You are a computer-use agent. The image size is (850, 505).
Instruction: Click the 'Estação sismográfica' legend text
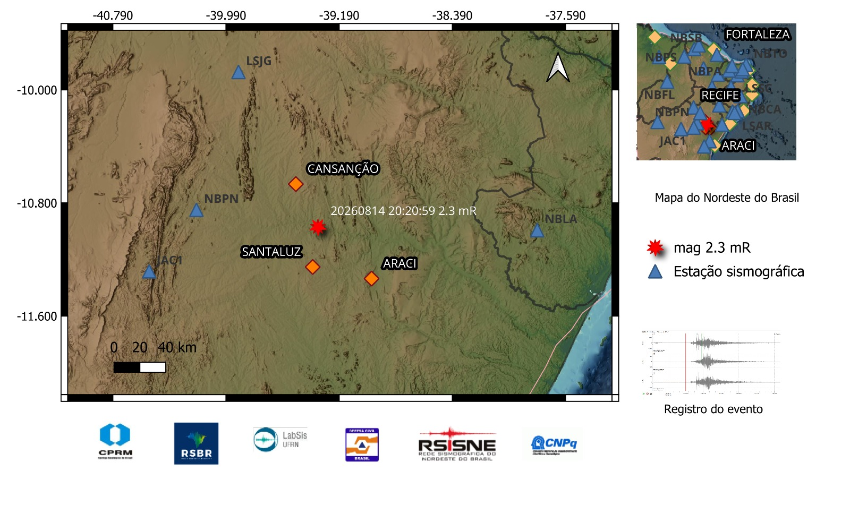[x=739, y=272]
